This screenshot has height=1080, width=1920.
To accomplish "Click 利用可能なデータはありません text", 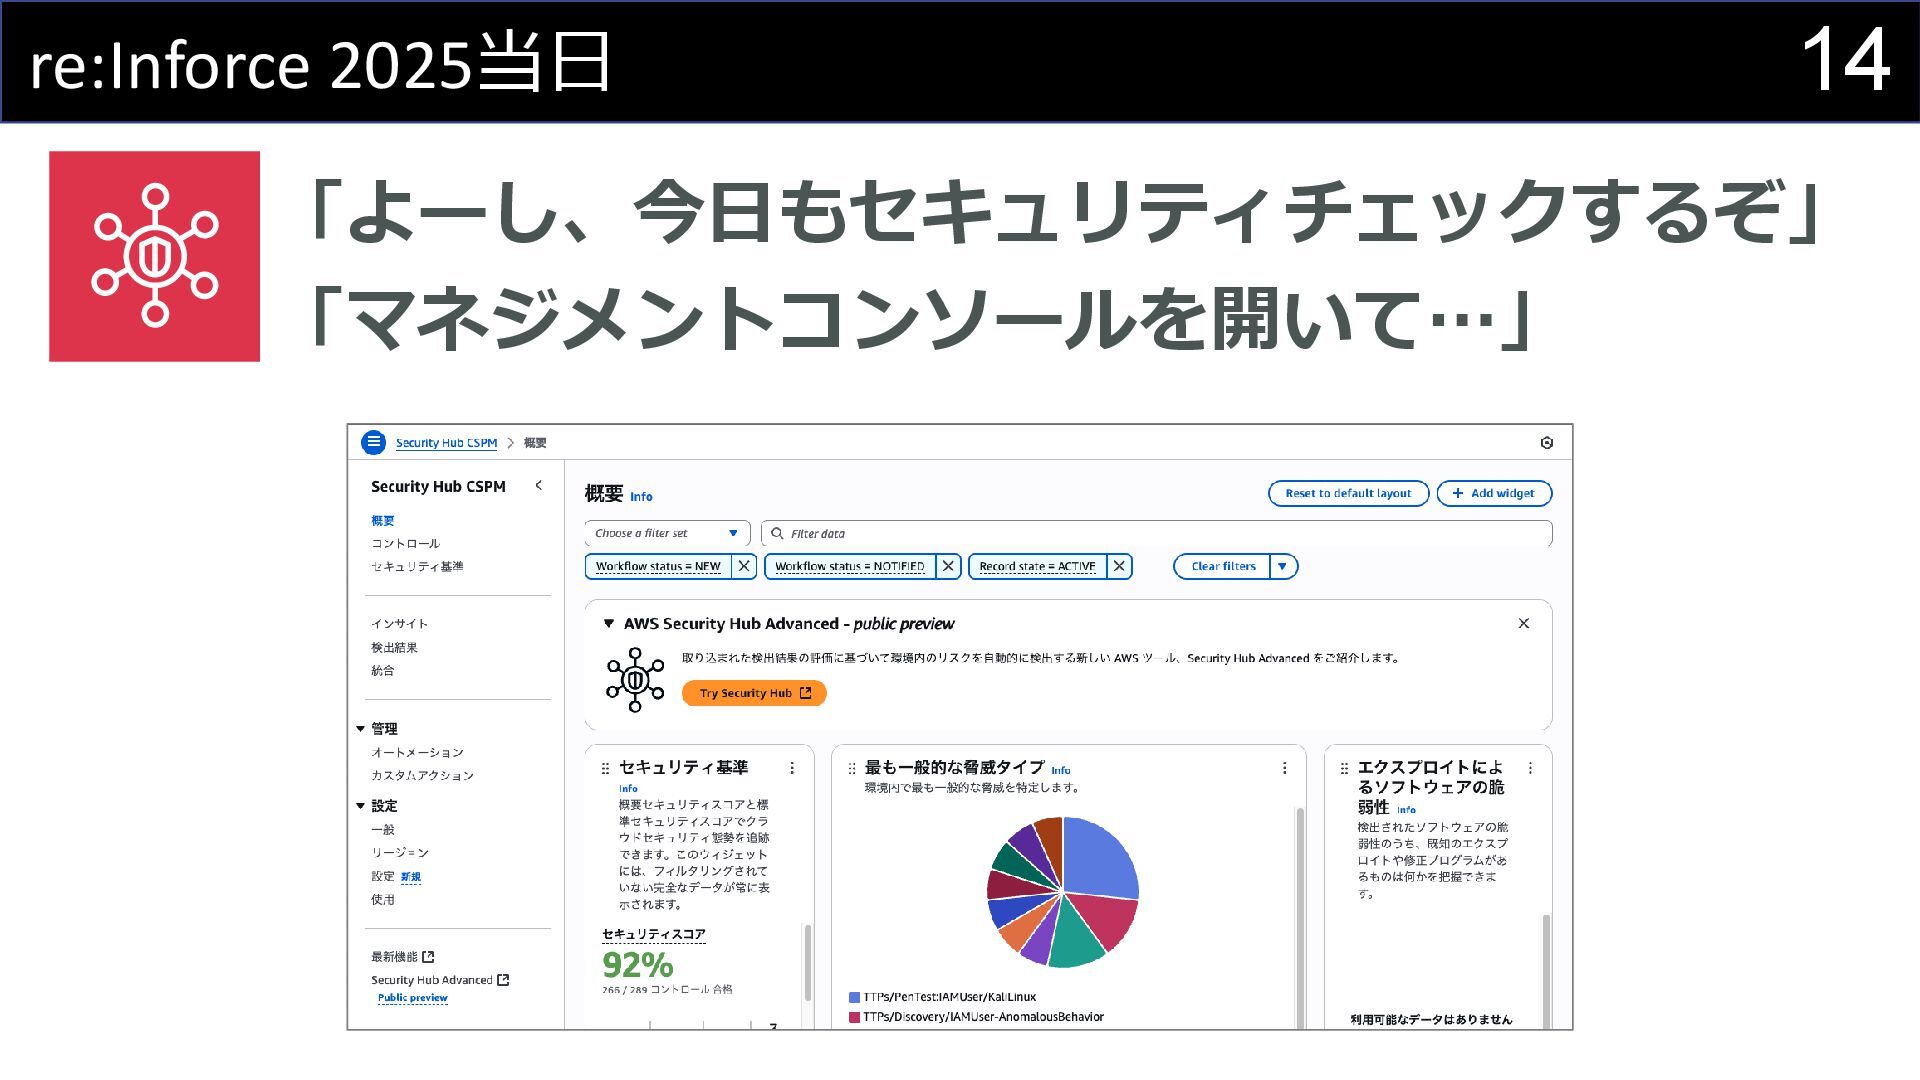I will [x=1431, y=1019].
